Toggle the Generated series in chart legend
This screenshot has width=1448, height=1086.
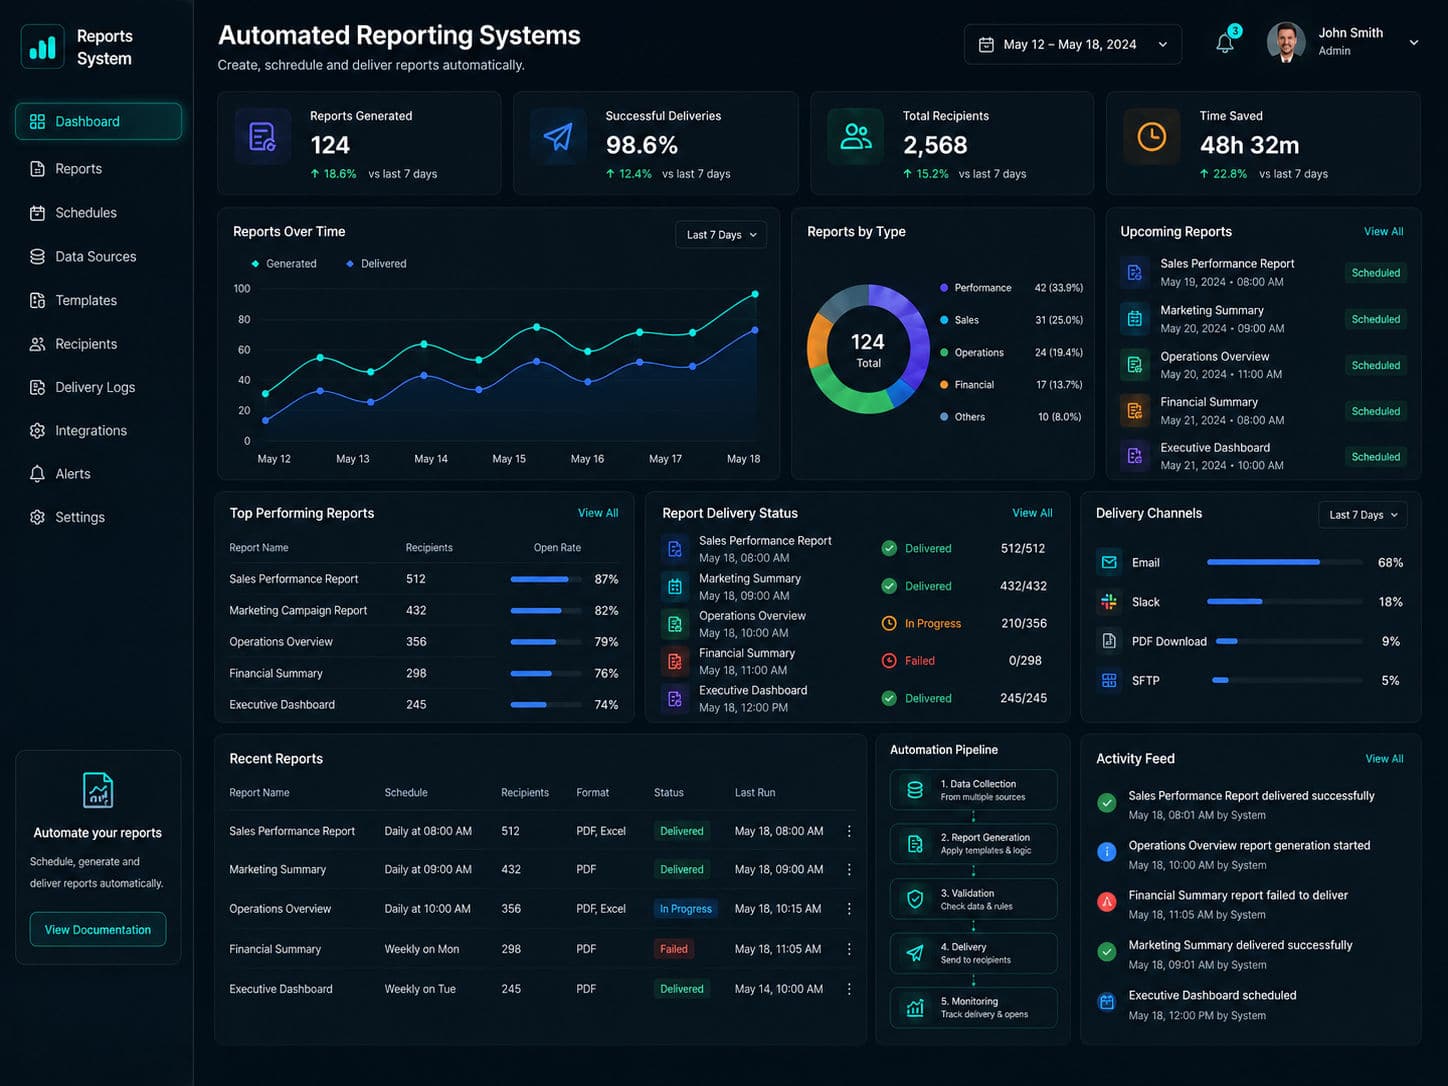(284, 264)
